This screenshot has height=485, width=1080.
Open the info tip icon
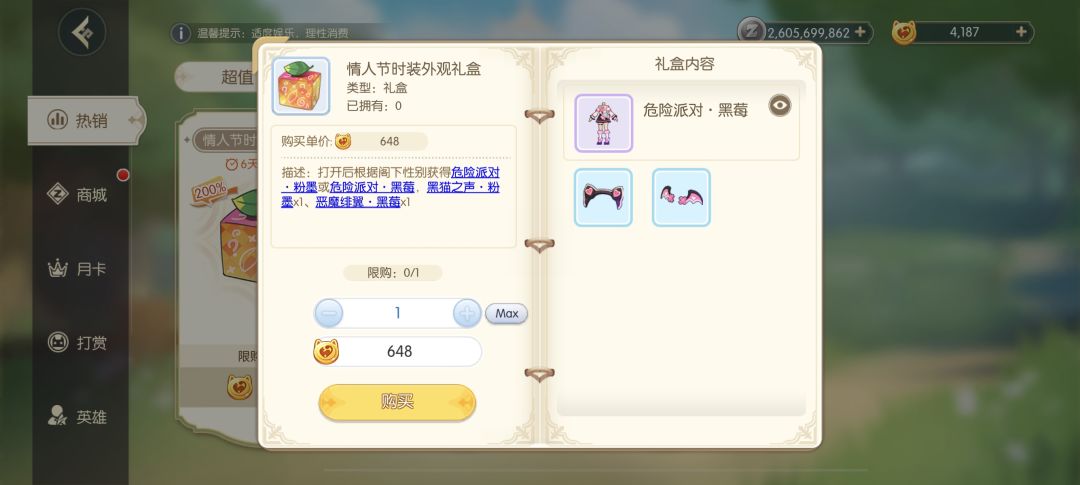[x=180, y=32]
